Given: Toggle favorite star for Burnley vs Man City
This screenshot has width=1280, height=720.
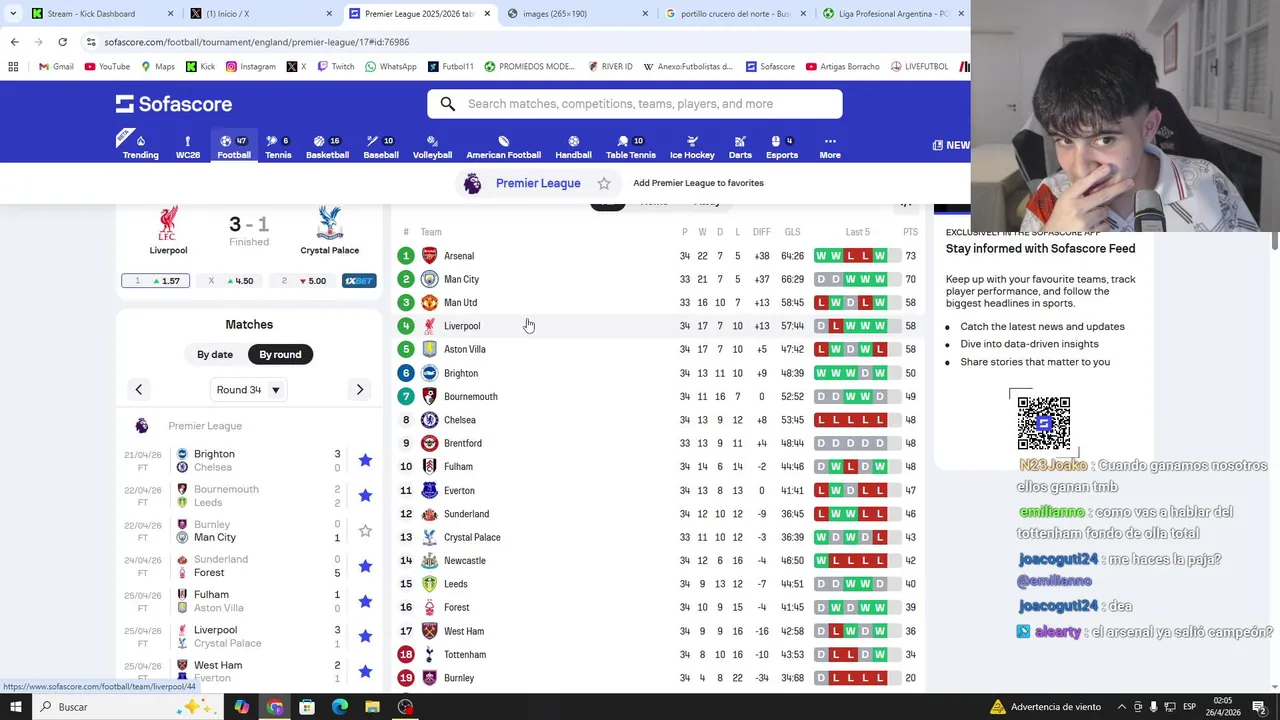Looking at the screenshot, I should coord(365,531).
